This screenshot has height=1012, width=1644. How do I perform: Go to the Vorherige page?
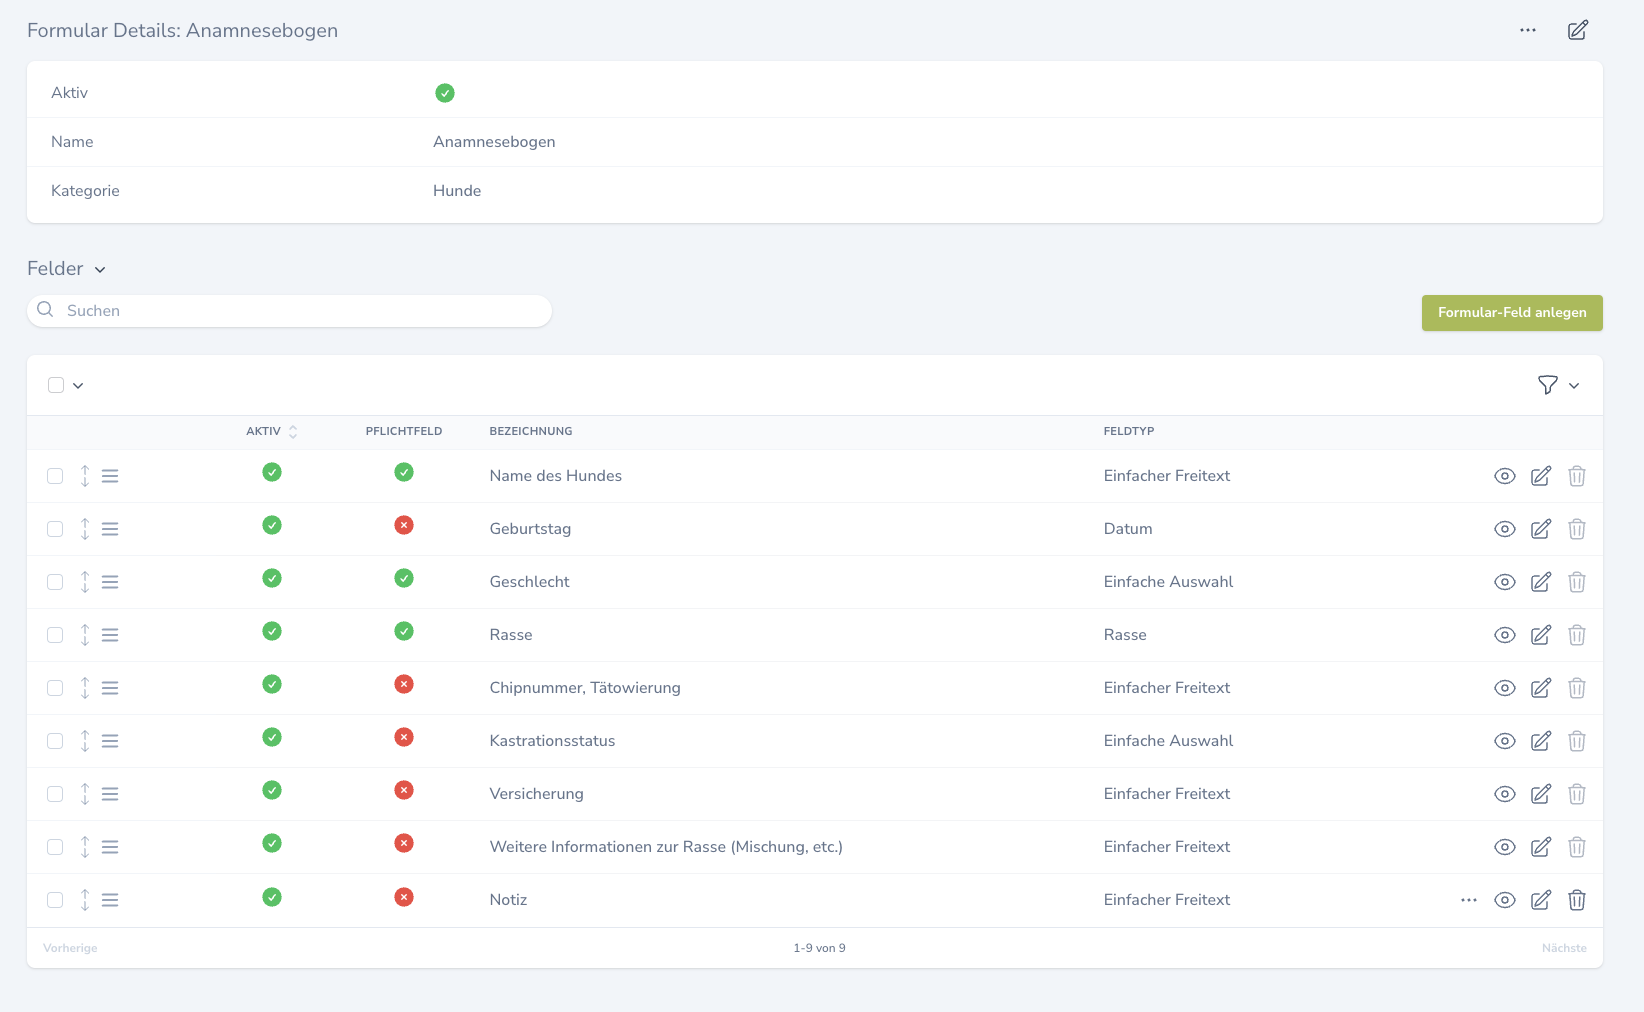70,948
